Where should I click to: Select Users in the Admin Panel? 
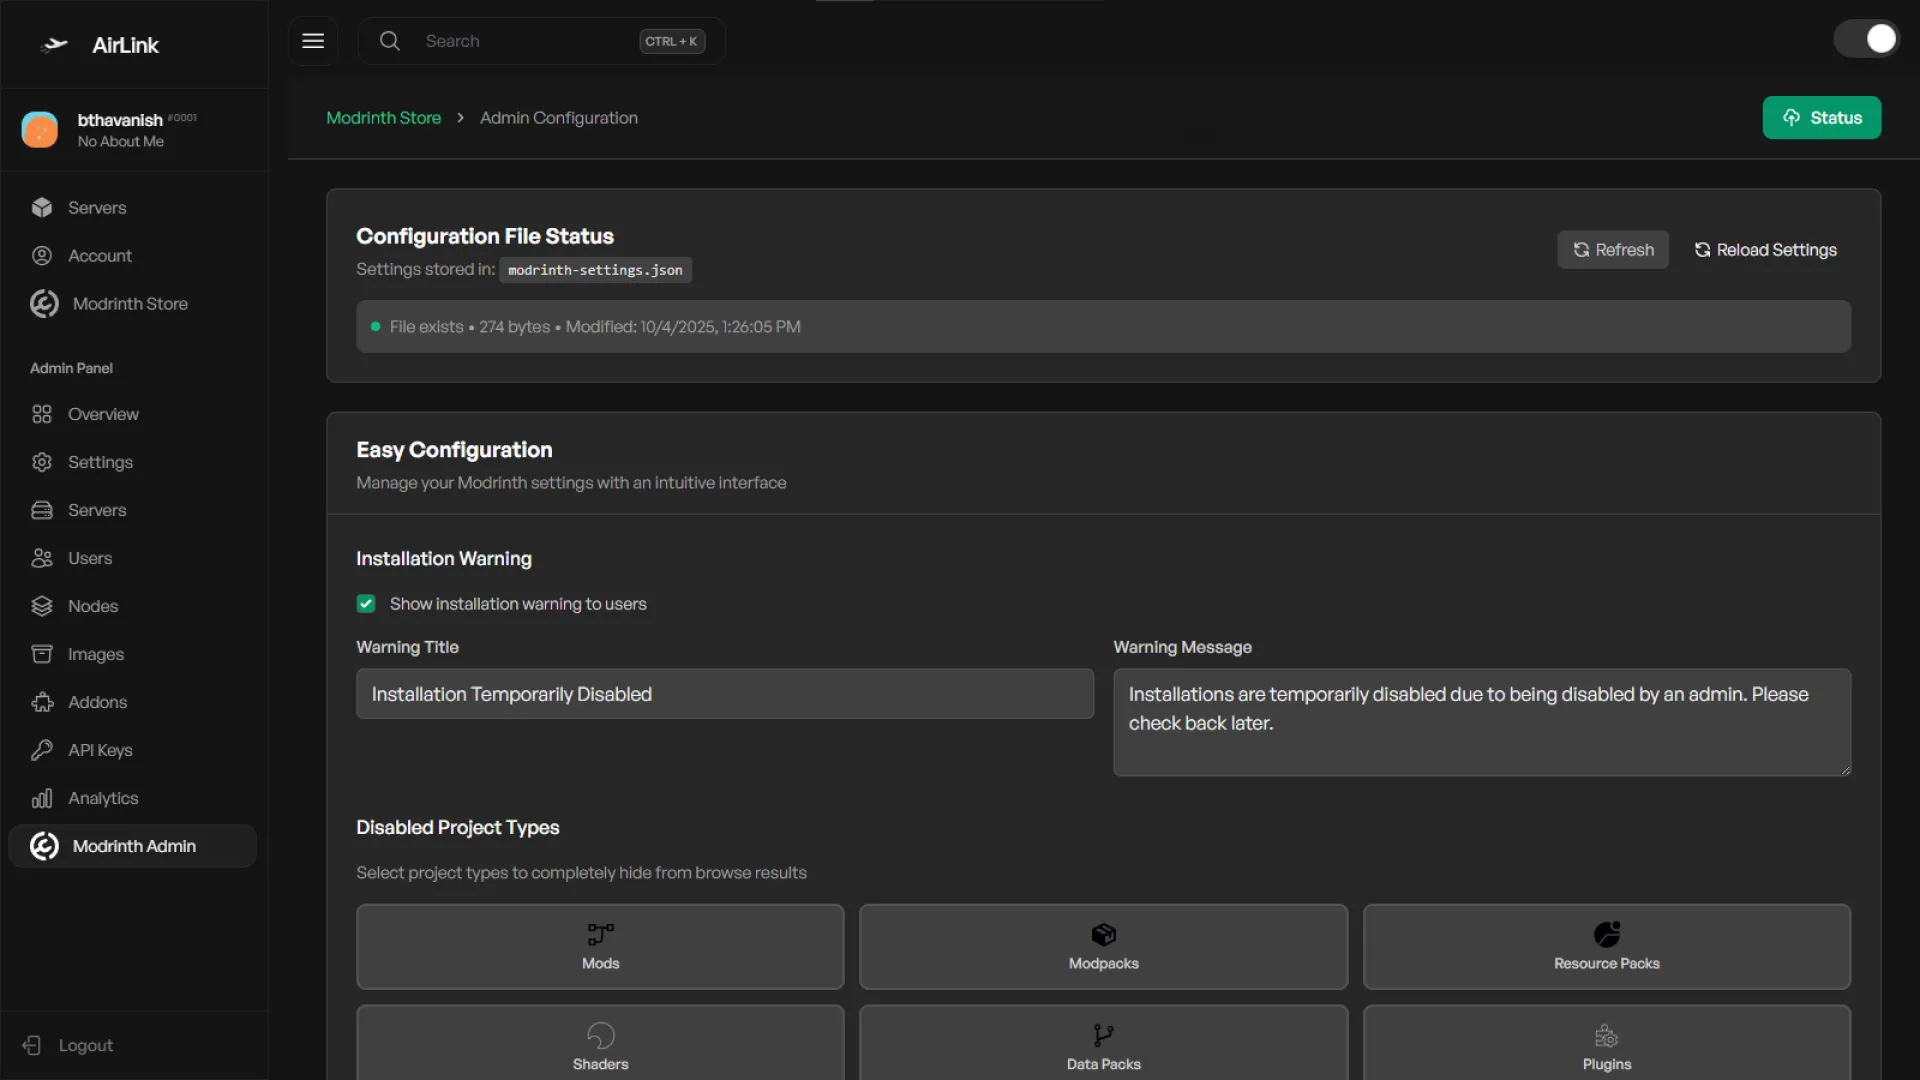click(x=89, y=558)
